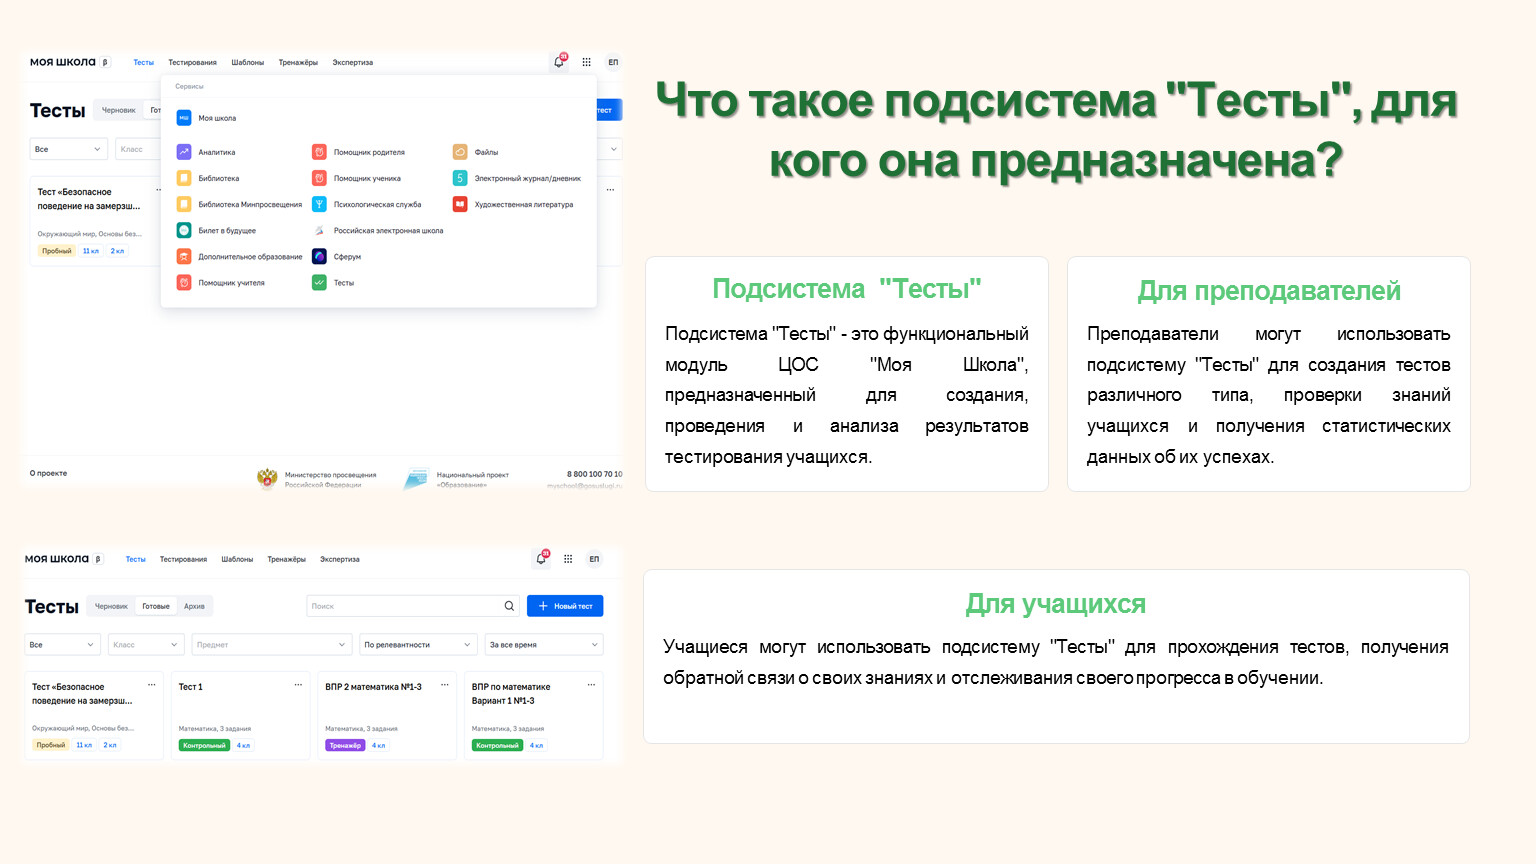Expand the Предмет dropdown
This screenshot has height=864, width=1536.
272,645
